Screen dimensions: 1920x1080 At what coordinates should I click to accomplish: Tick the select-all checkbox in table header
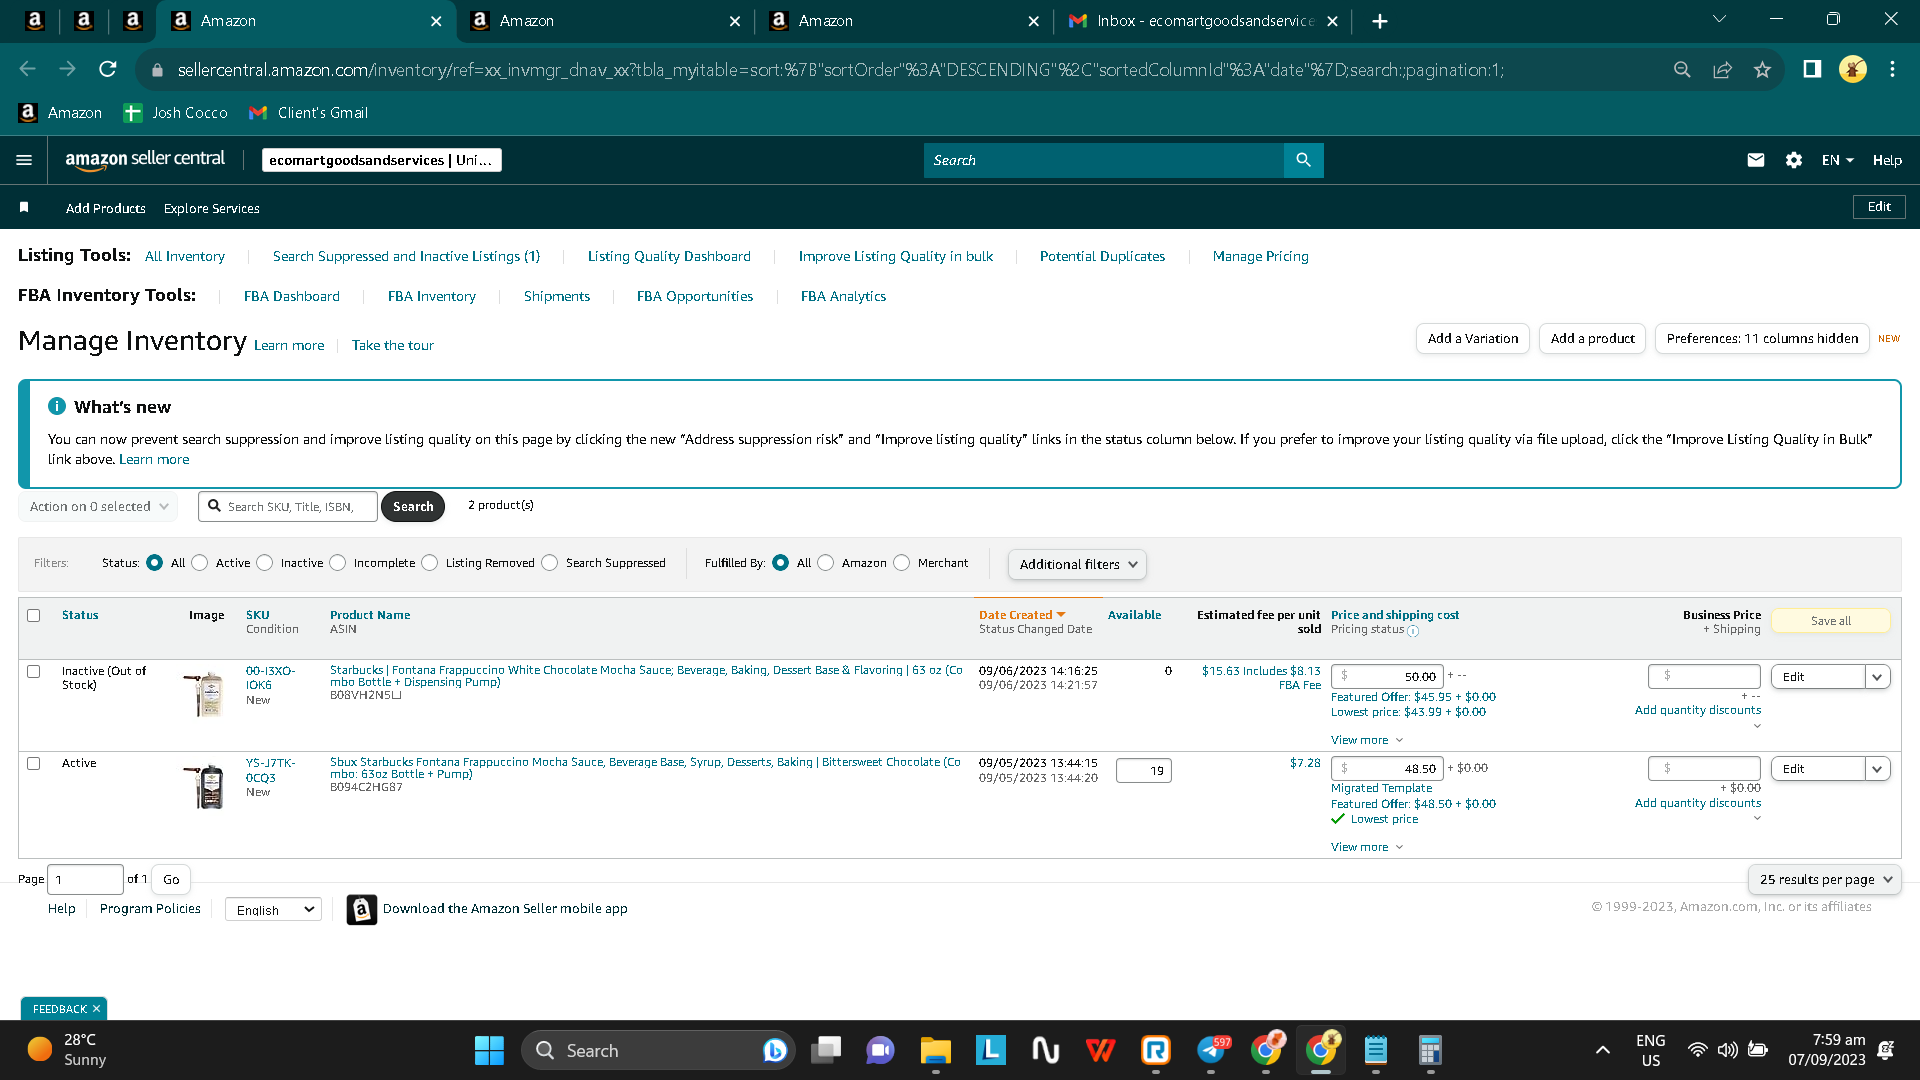34,616
